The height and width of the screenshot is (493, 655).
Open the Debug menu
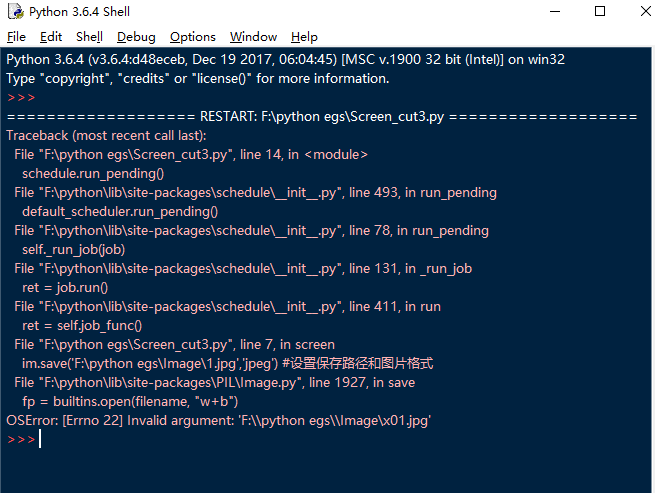point(136,37)
